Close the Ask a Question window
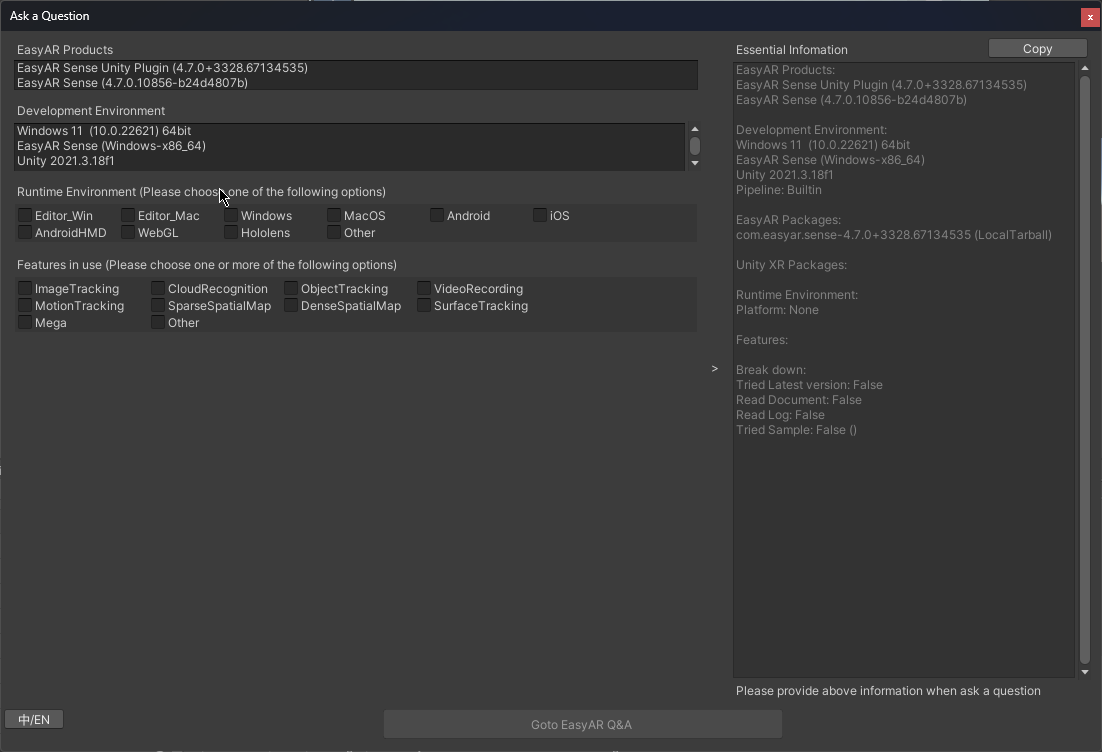Viewport: 1102px width, 752px height. [1089, 17]
